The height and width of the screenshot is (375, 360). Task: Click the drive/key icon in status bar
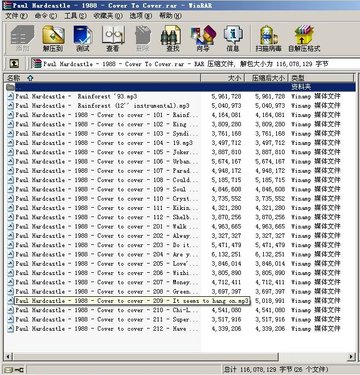coord(14,369)
